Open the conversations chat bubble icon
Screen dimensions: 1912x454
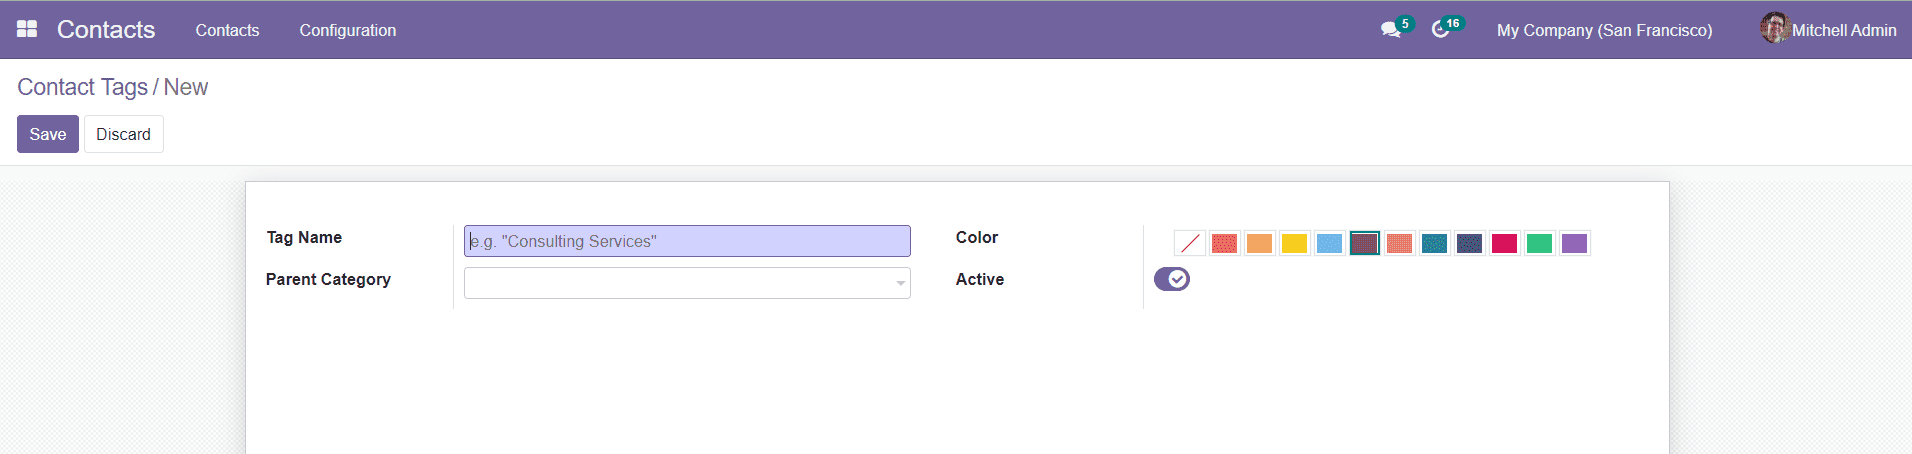pos(1390,30)
